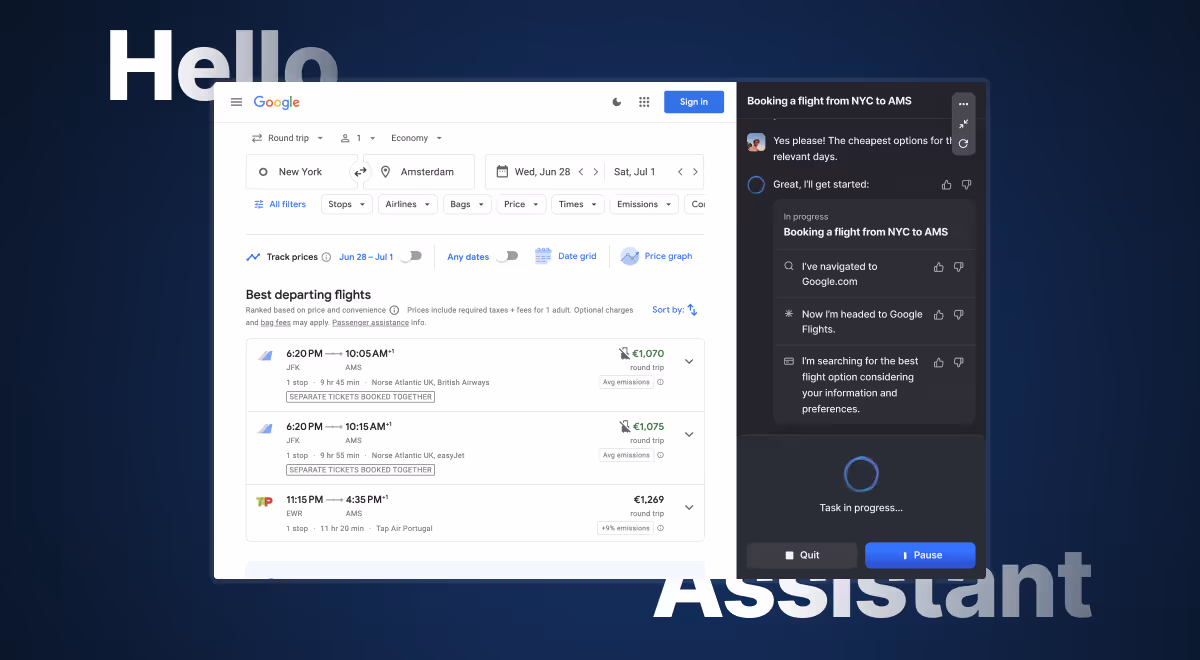Screen dimensions: 1200x660
Task: Turn on the Any dates toggle
Action: (x=509, y=256)
